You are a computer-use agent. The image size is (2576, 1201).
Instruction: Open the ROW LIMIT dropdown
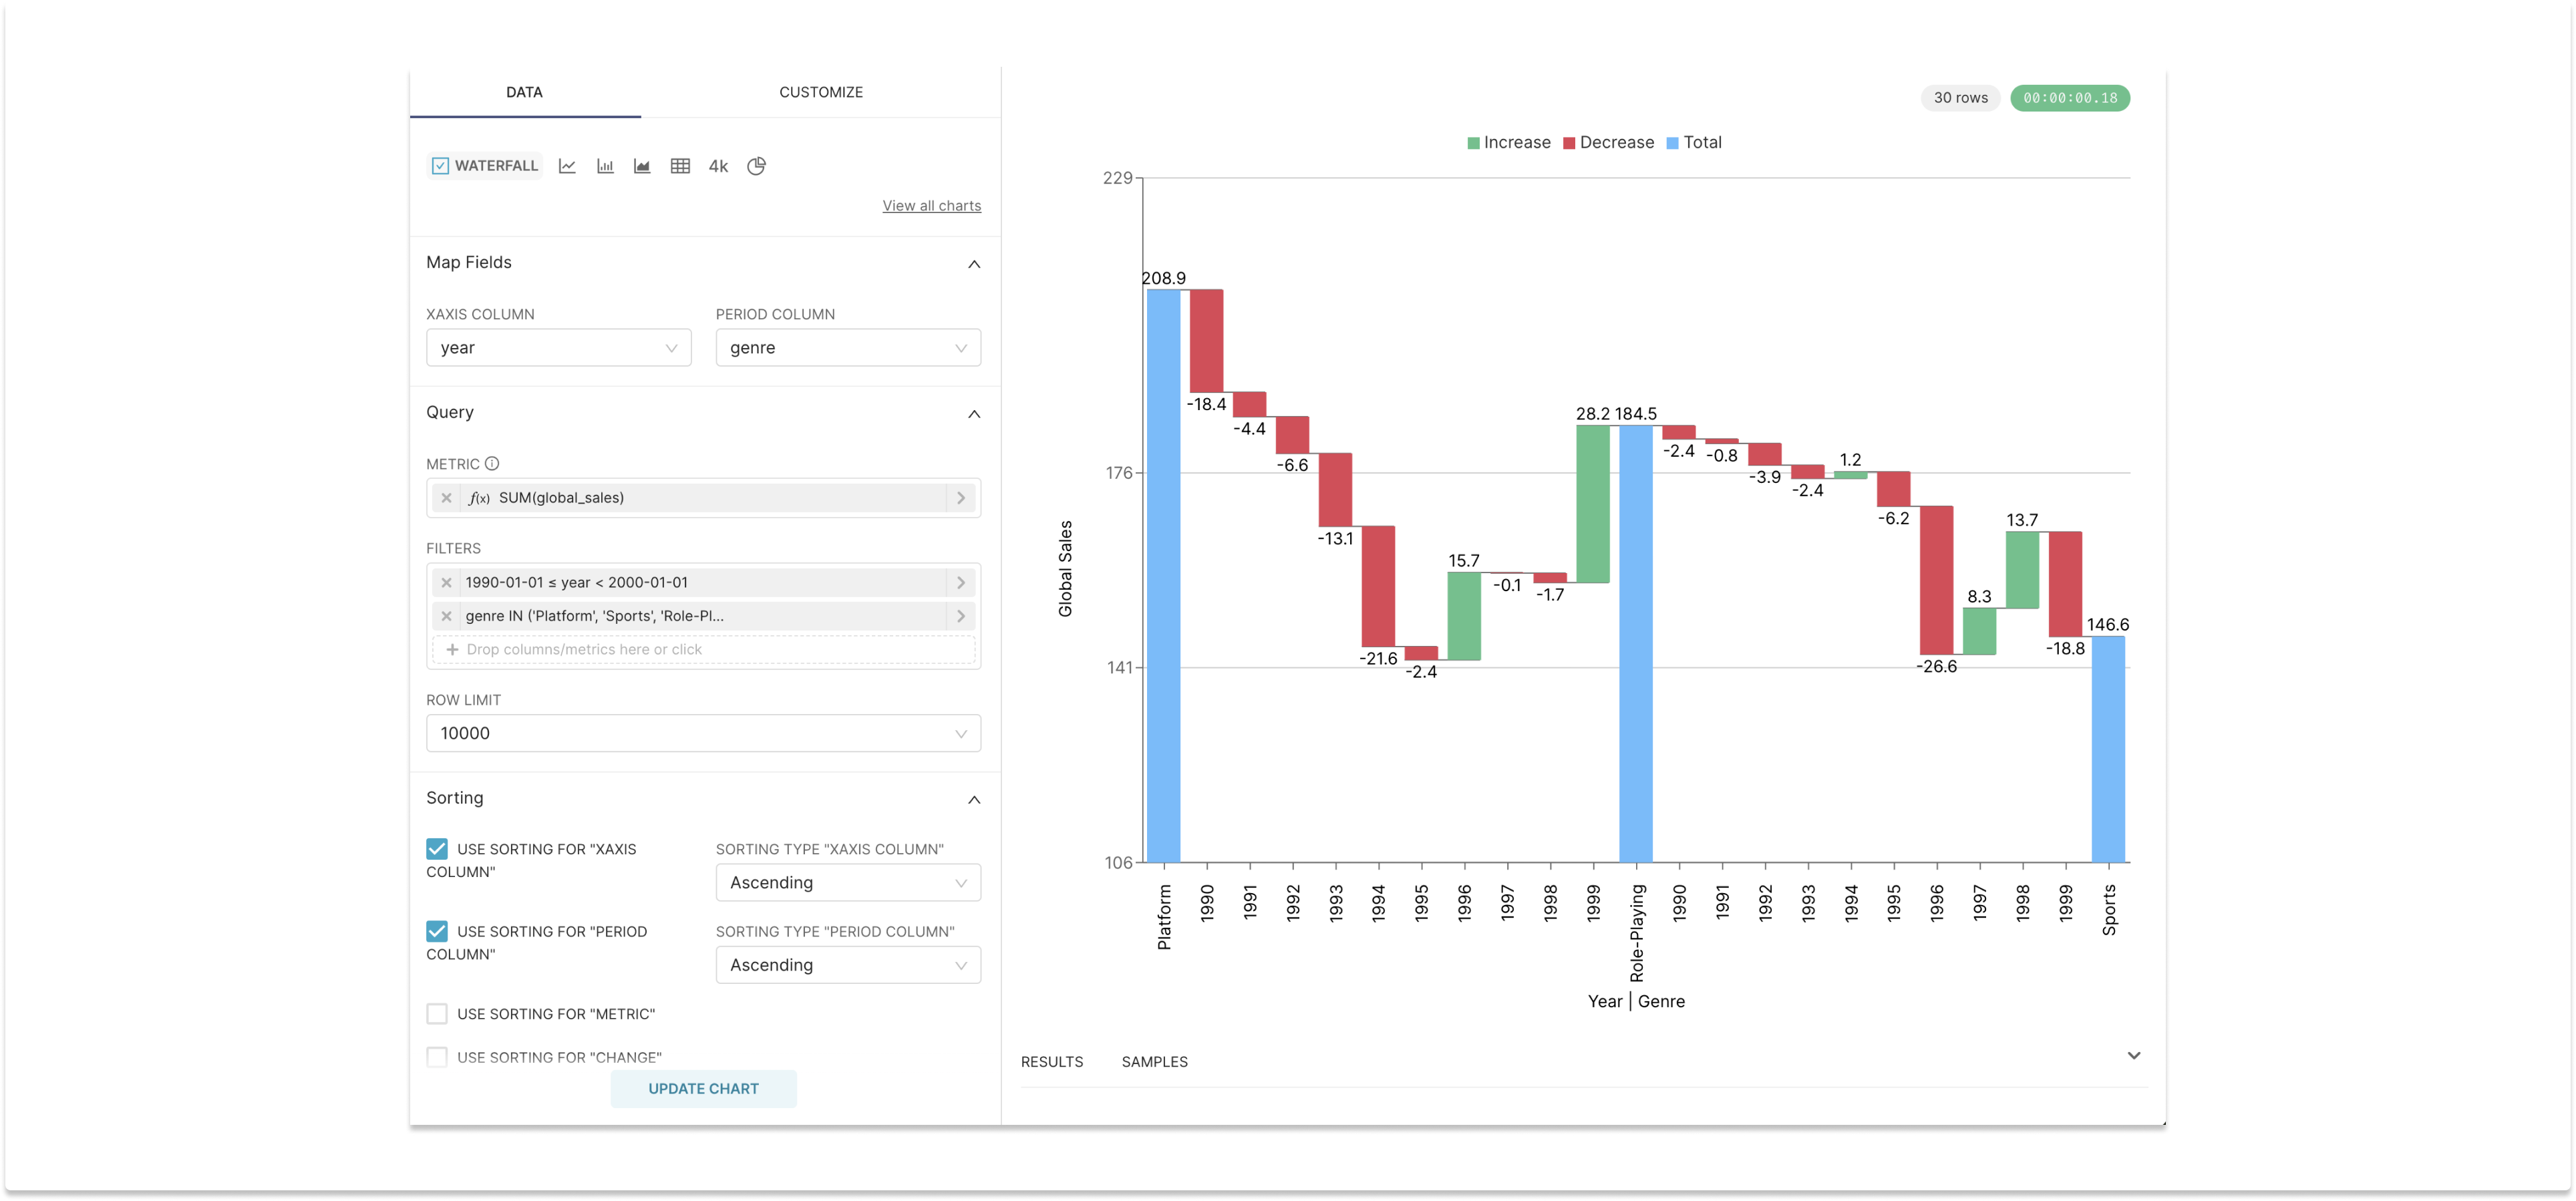tap(703, 733)
